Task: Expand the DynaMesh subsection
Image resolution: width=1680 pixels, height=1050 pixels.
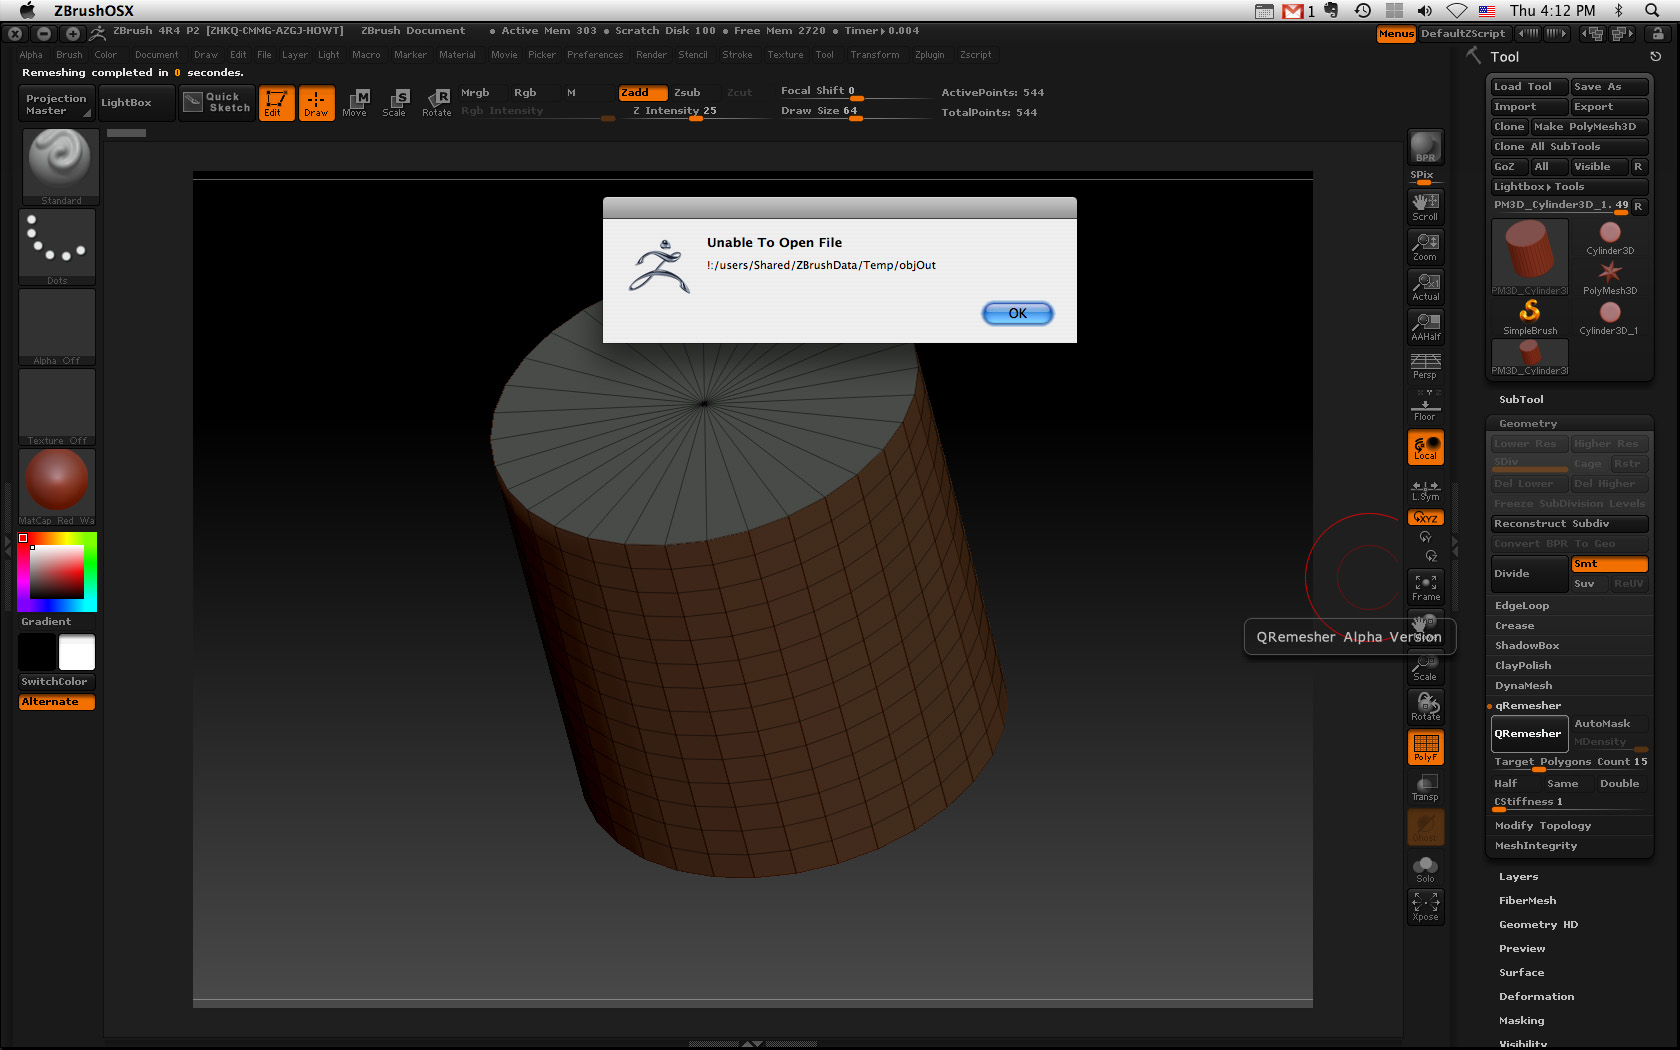Action: click(x=1523, y=685)
